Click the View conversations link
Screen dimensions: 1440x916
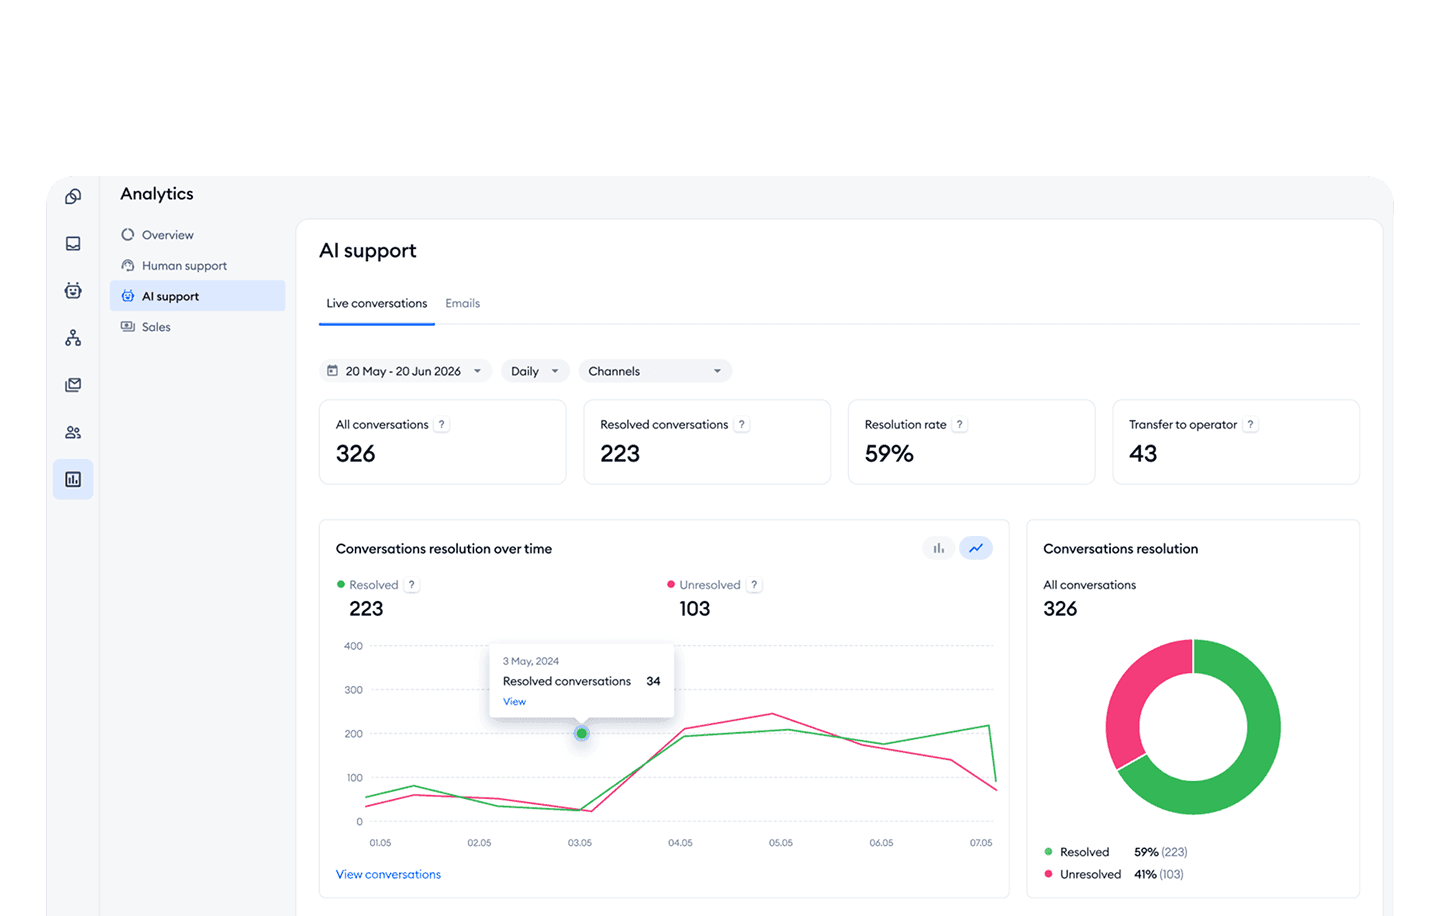388,874
